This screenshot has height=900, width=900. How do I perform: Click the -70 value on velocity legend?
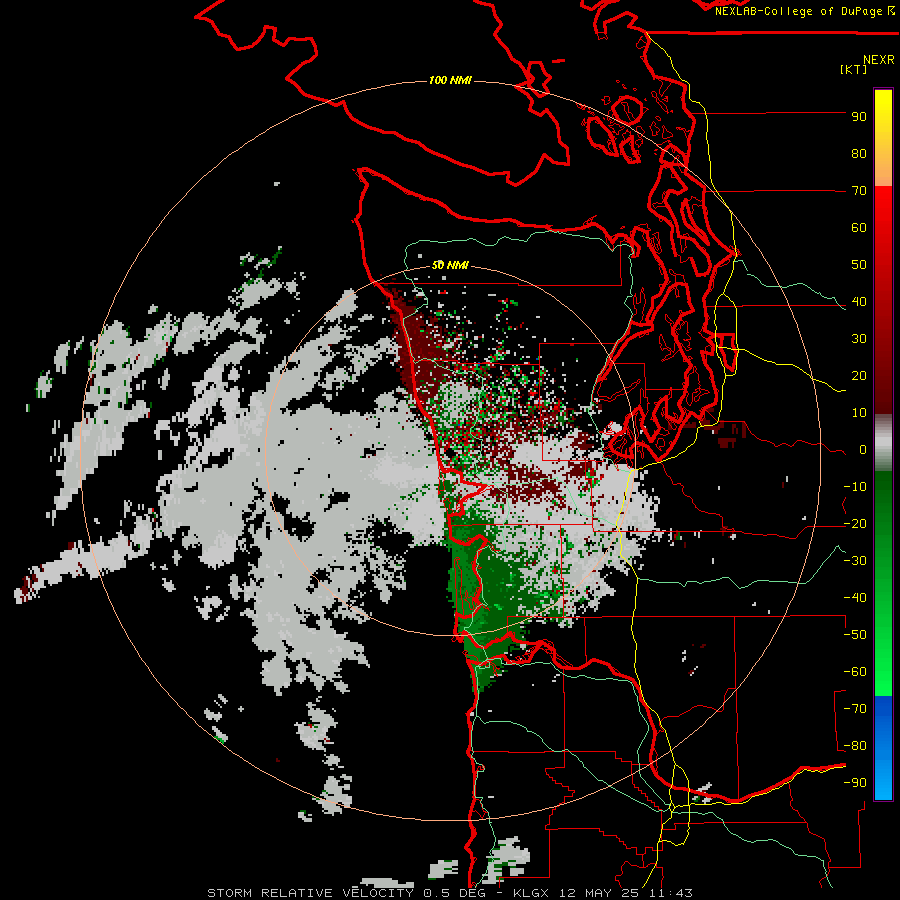(x=855, y=709)
